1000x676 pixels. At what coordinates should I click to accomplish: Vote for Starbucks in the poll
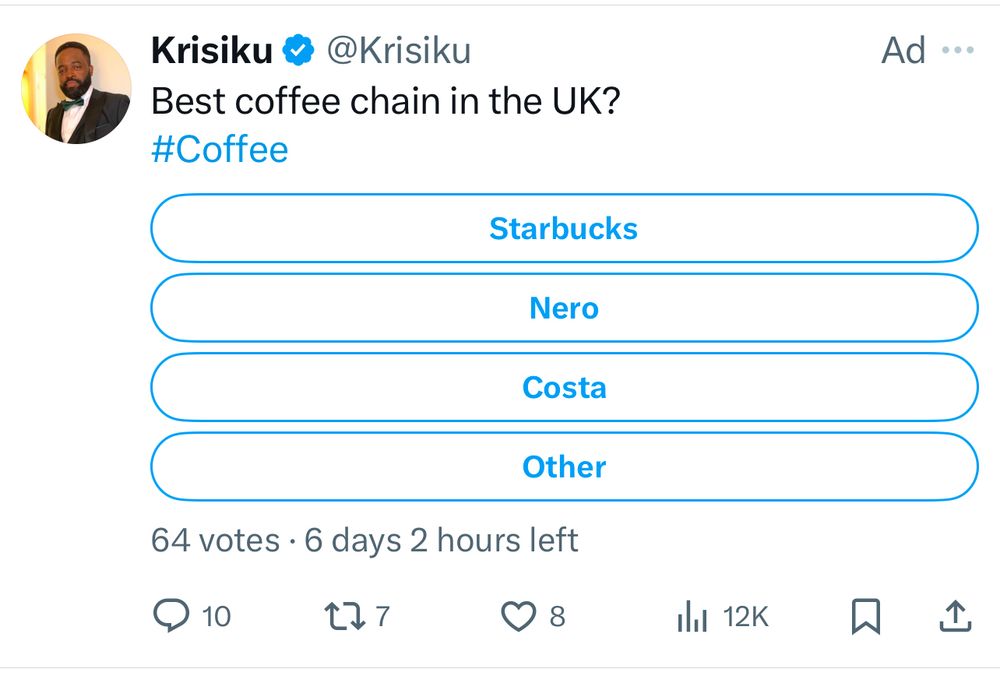click(x=564, y=228)
